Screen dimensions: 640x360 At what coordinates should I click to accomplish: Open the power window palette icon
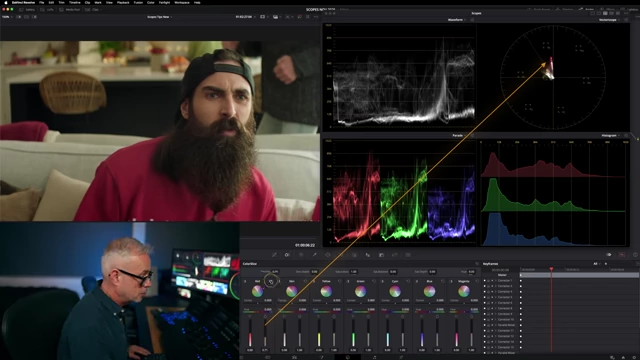(x=328, y=255)
